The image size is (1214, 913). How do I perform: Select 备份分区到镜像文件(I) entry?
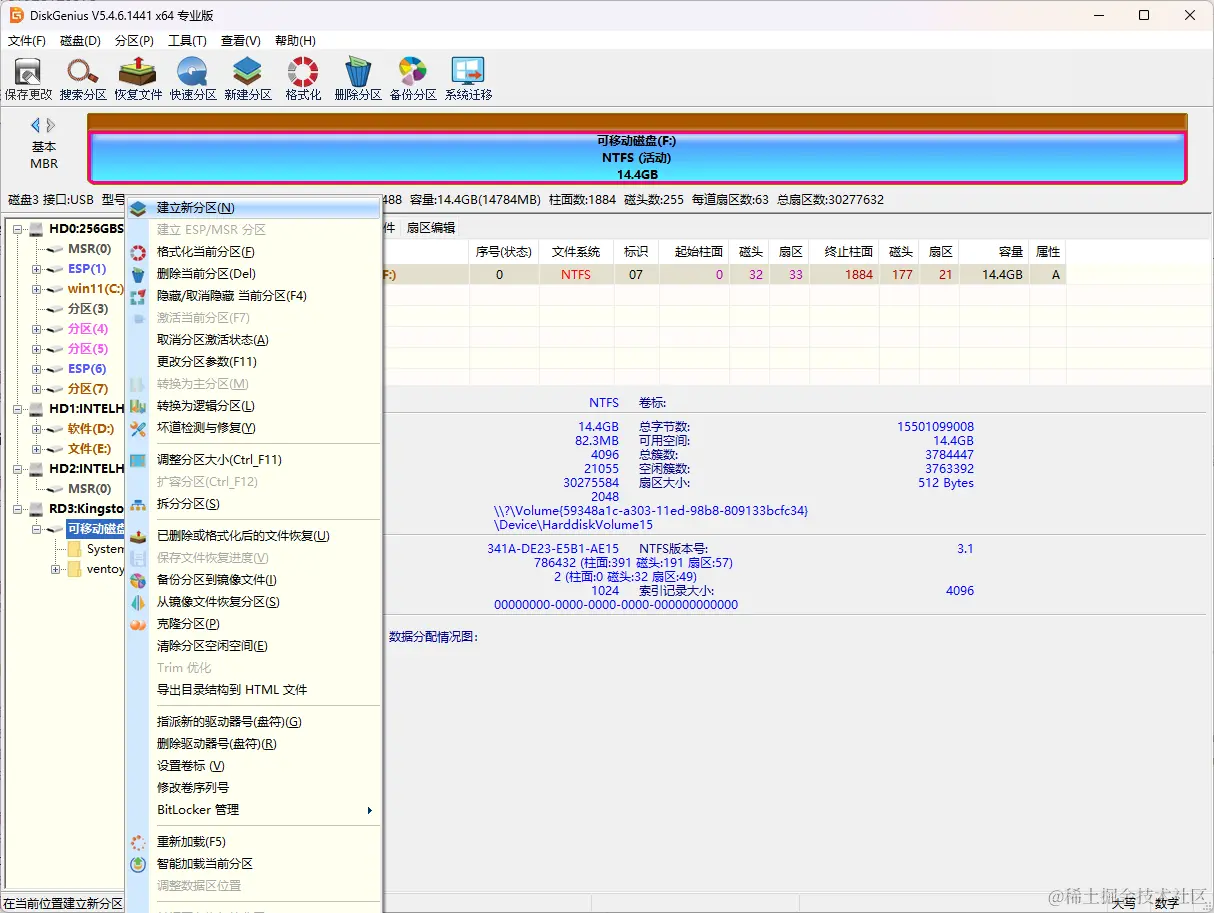[253, 580]
